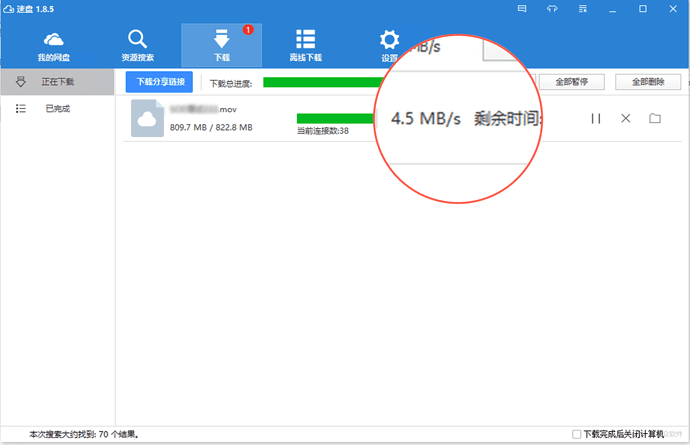This screenshot has height=445, width=690.
Task: Click the 全部删除 delete all button
Action: pos(648,82)
